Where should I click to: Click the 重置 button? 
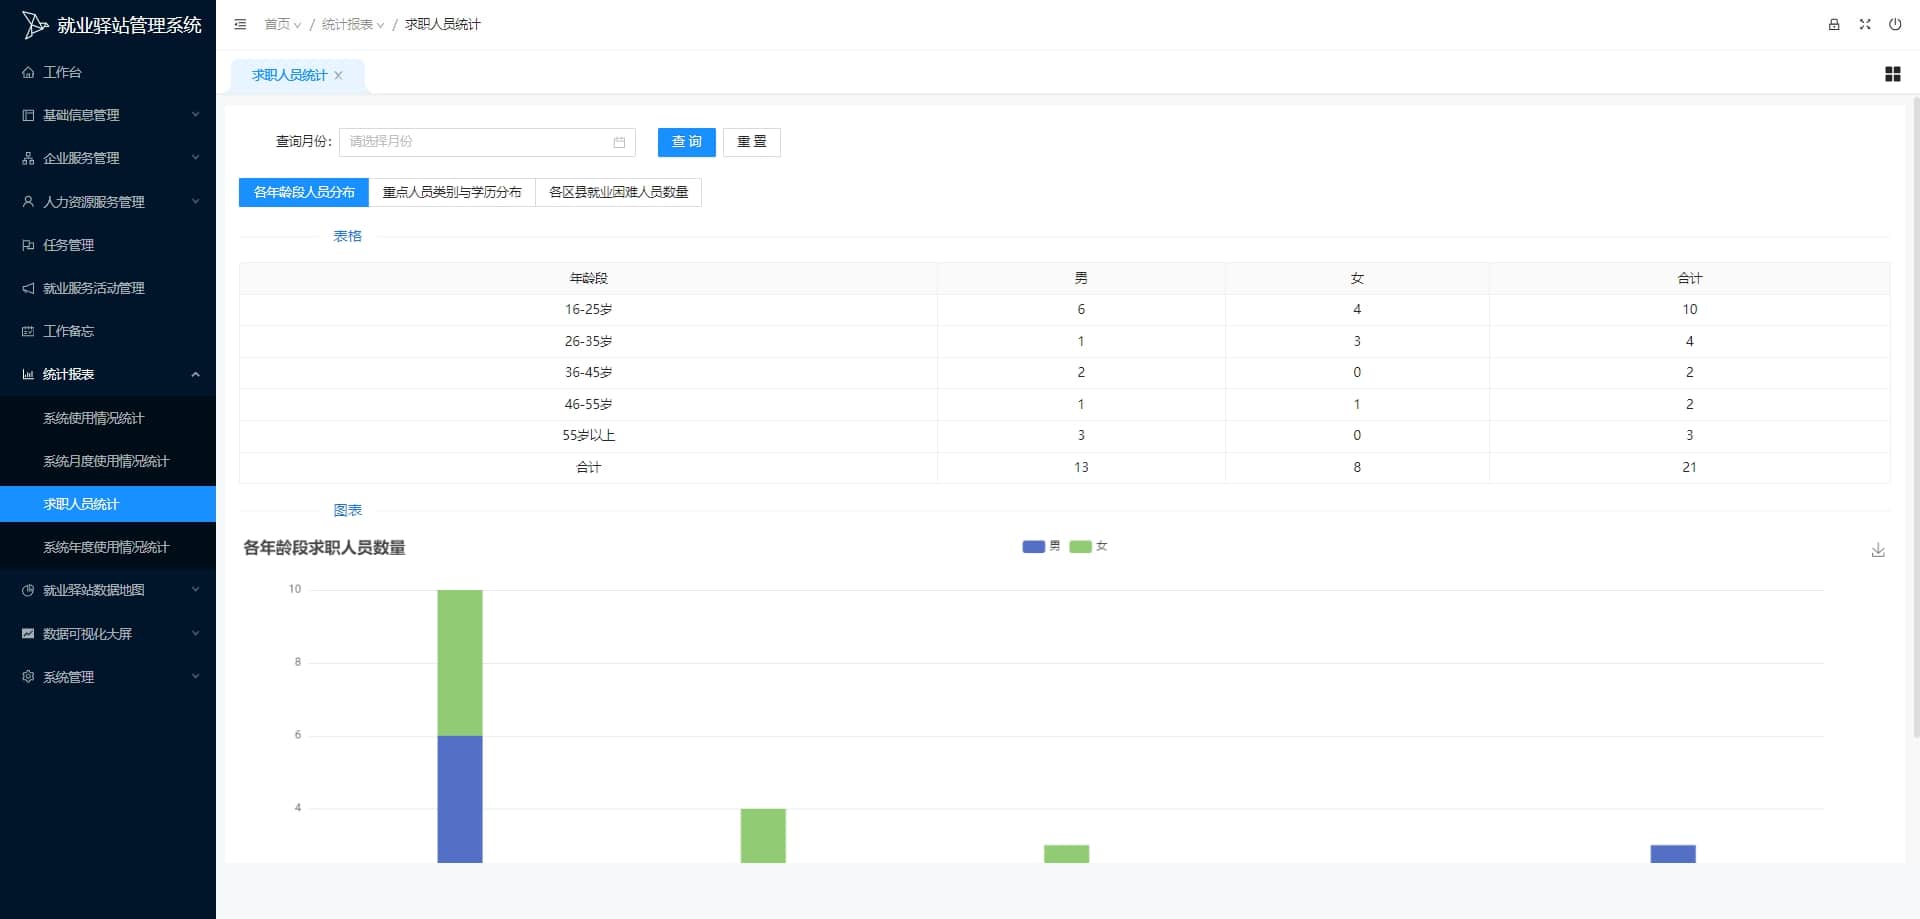coord(752,142)
